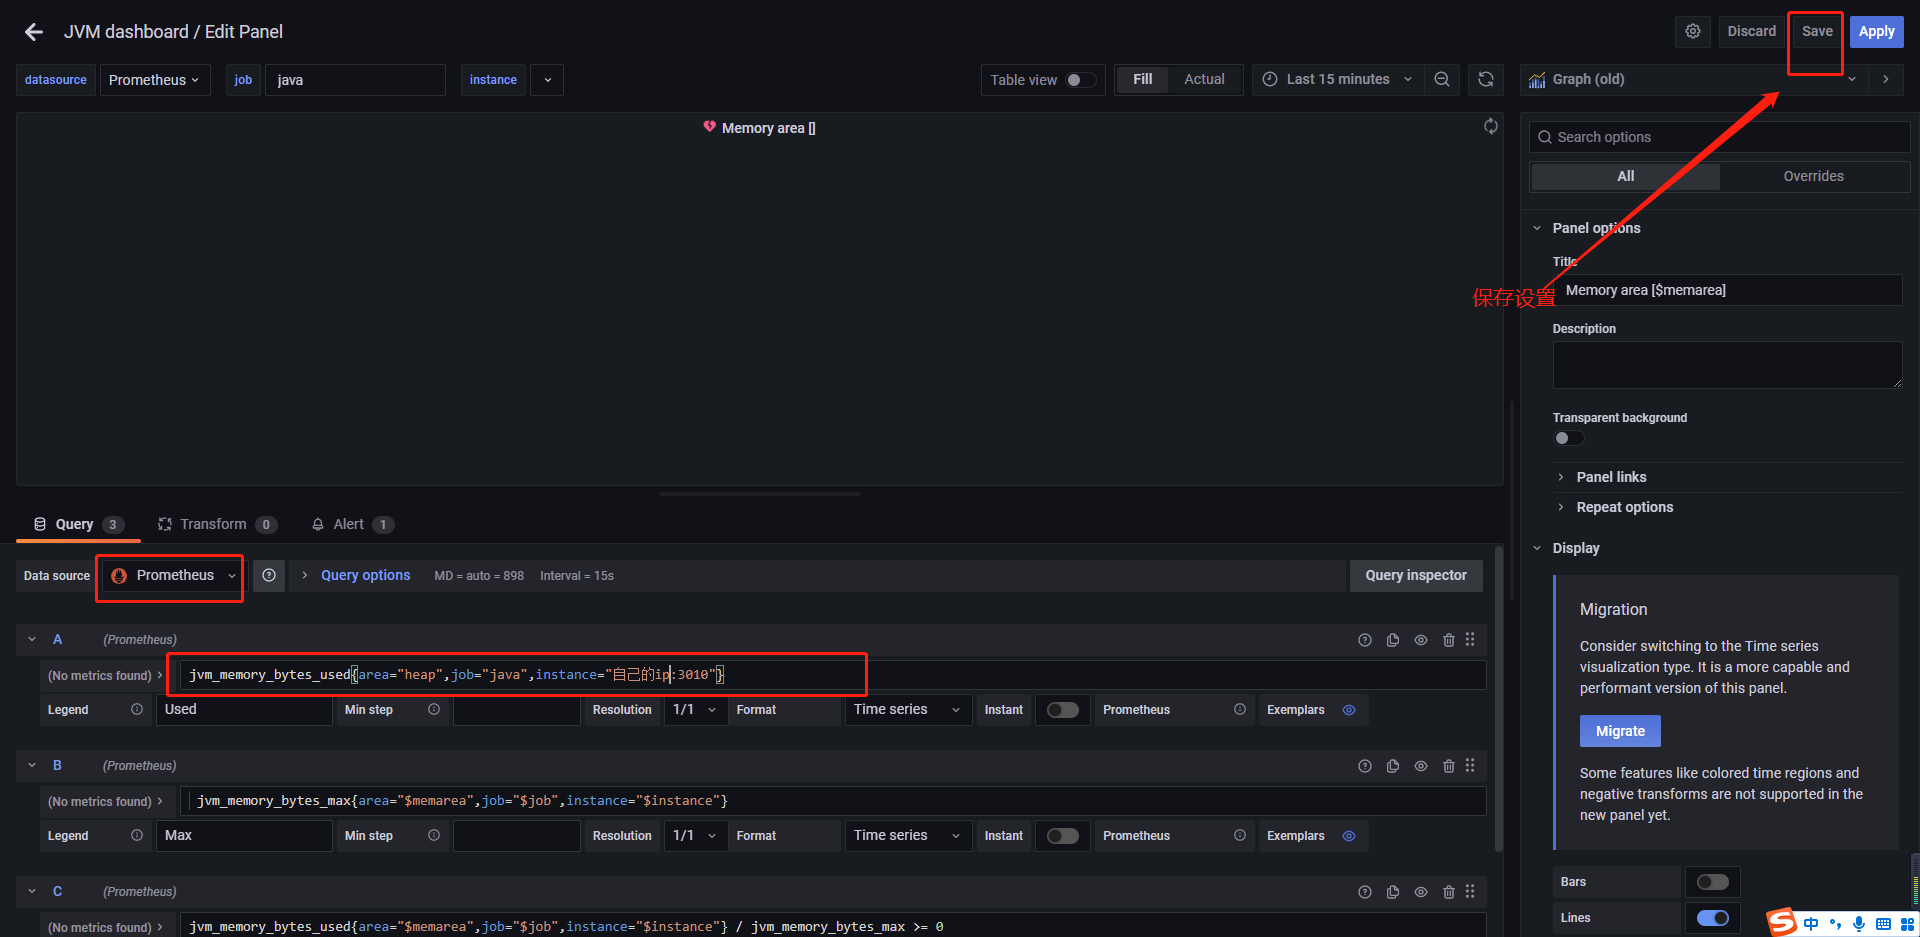This screenshot has height=937, width=1920.
Task: Toggle the Table view switch
Action: 1081,80
